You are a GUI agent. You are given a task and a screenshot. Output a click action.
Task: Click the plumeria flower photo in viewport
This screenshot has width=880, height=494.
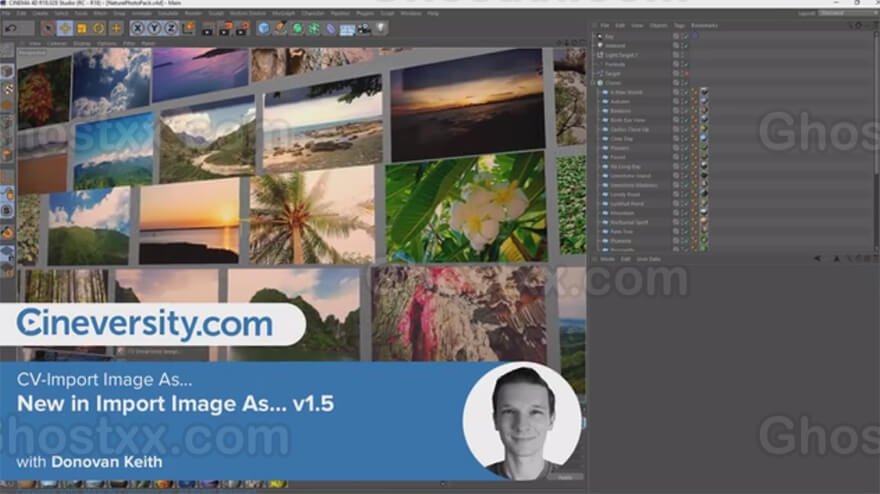click(x=467, y=207)
